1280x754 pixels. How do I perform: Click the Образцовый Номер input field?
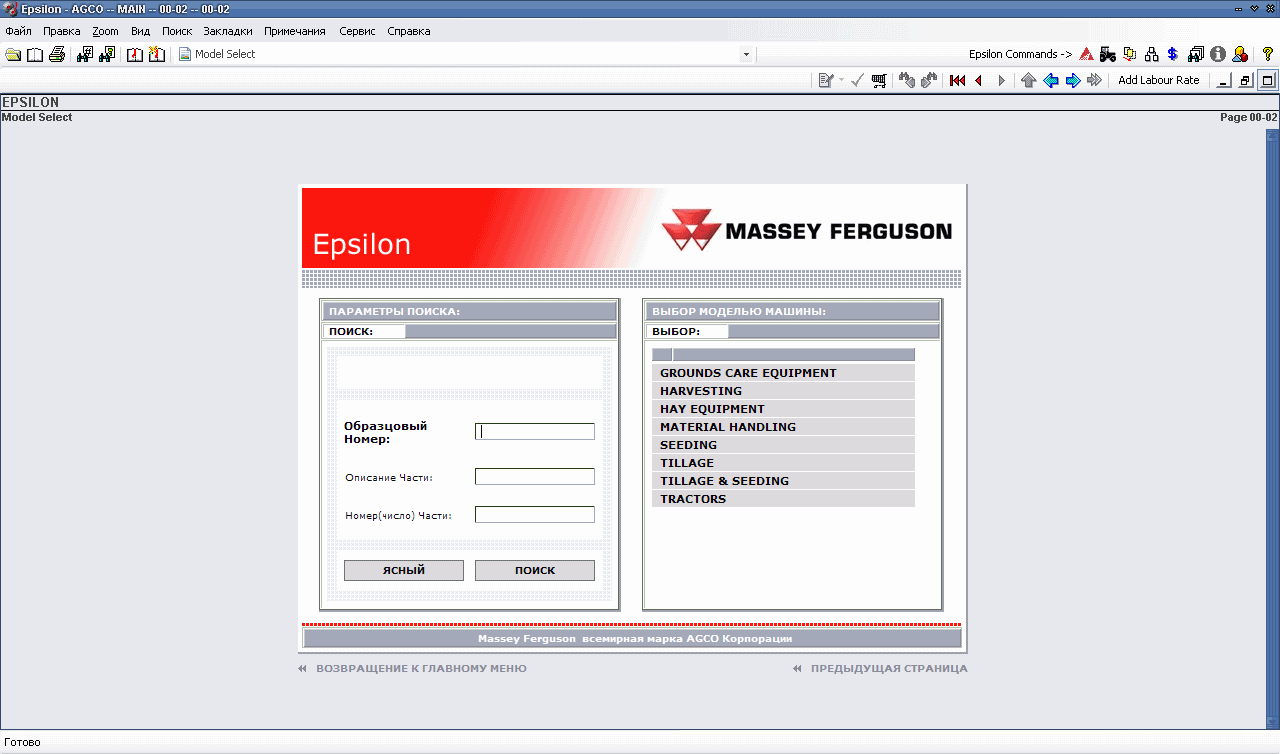535,432
